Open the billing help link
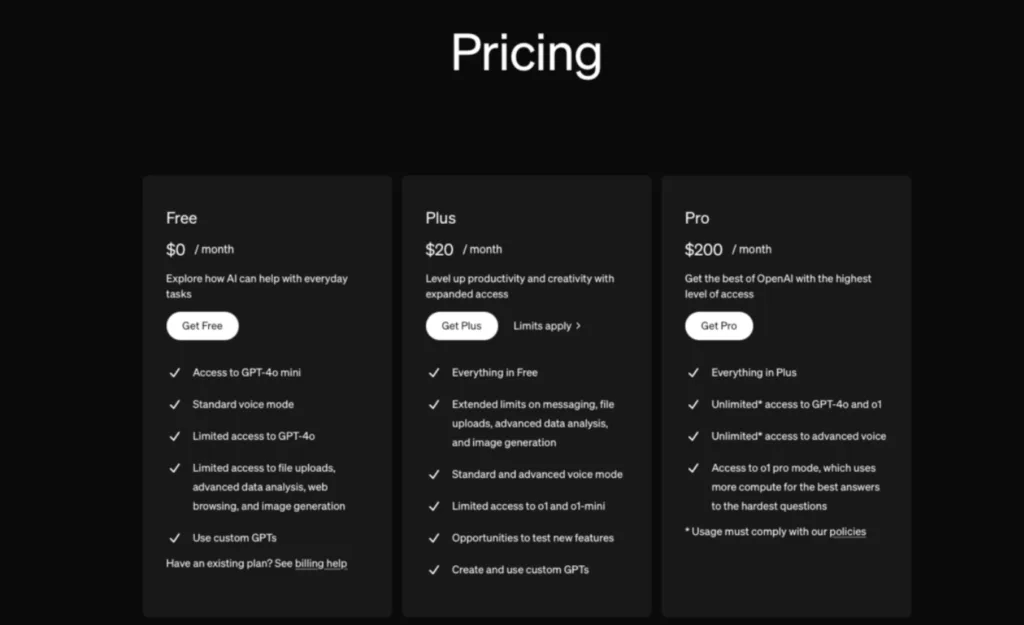The width and height of the screenshot is (1024, 625). point(321,564)
